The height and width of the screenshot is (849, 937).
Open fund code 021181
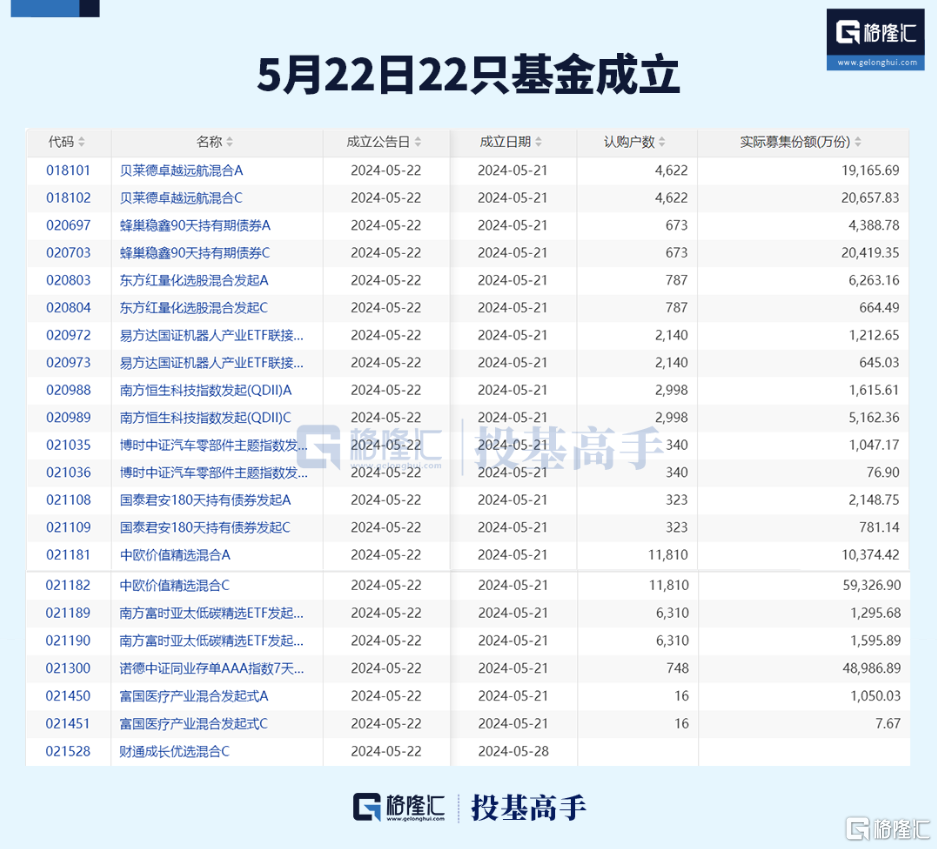pyautogui.click(x=68, y=555)
